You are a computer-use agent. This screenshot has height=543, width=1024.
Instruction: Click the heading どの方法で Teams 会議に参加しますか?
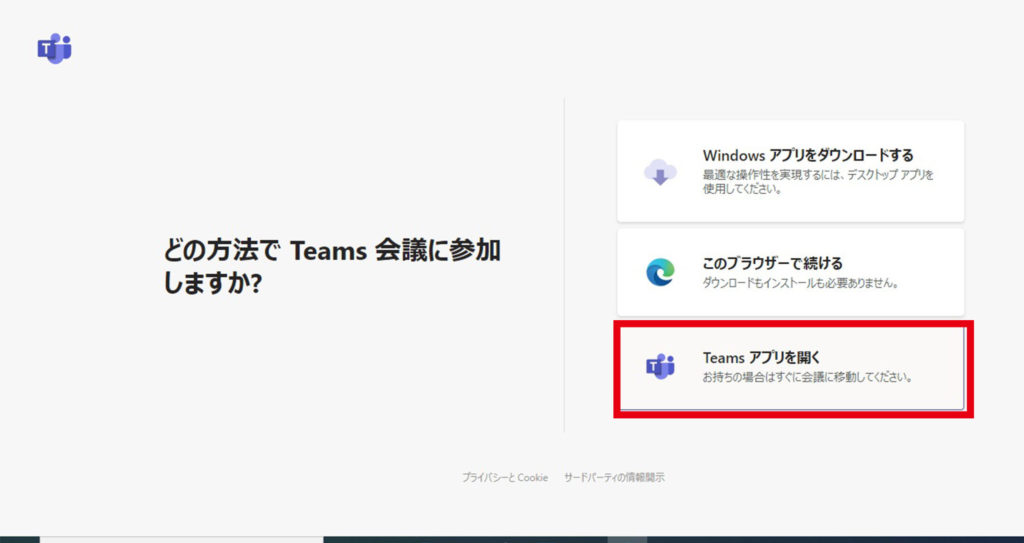[332, 267]
